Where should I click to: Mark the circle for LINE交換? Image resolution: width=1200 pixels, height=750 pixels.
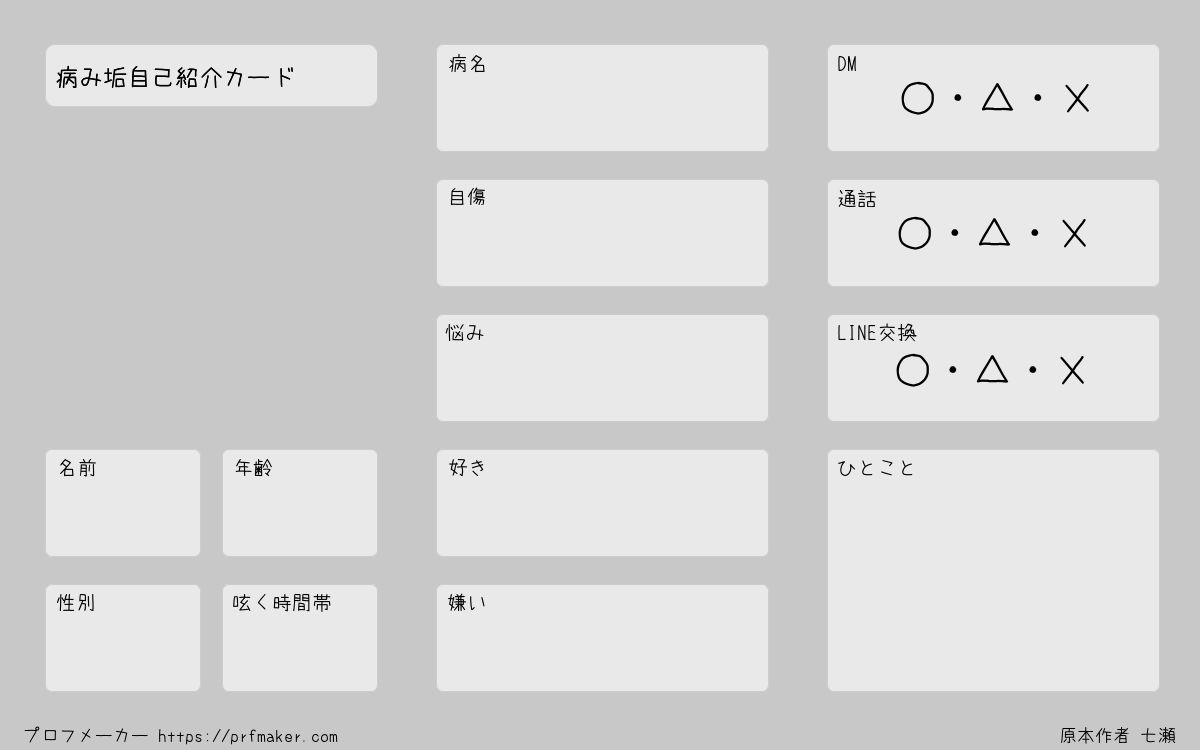912,370
